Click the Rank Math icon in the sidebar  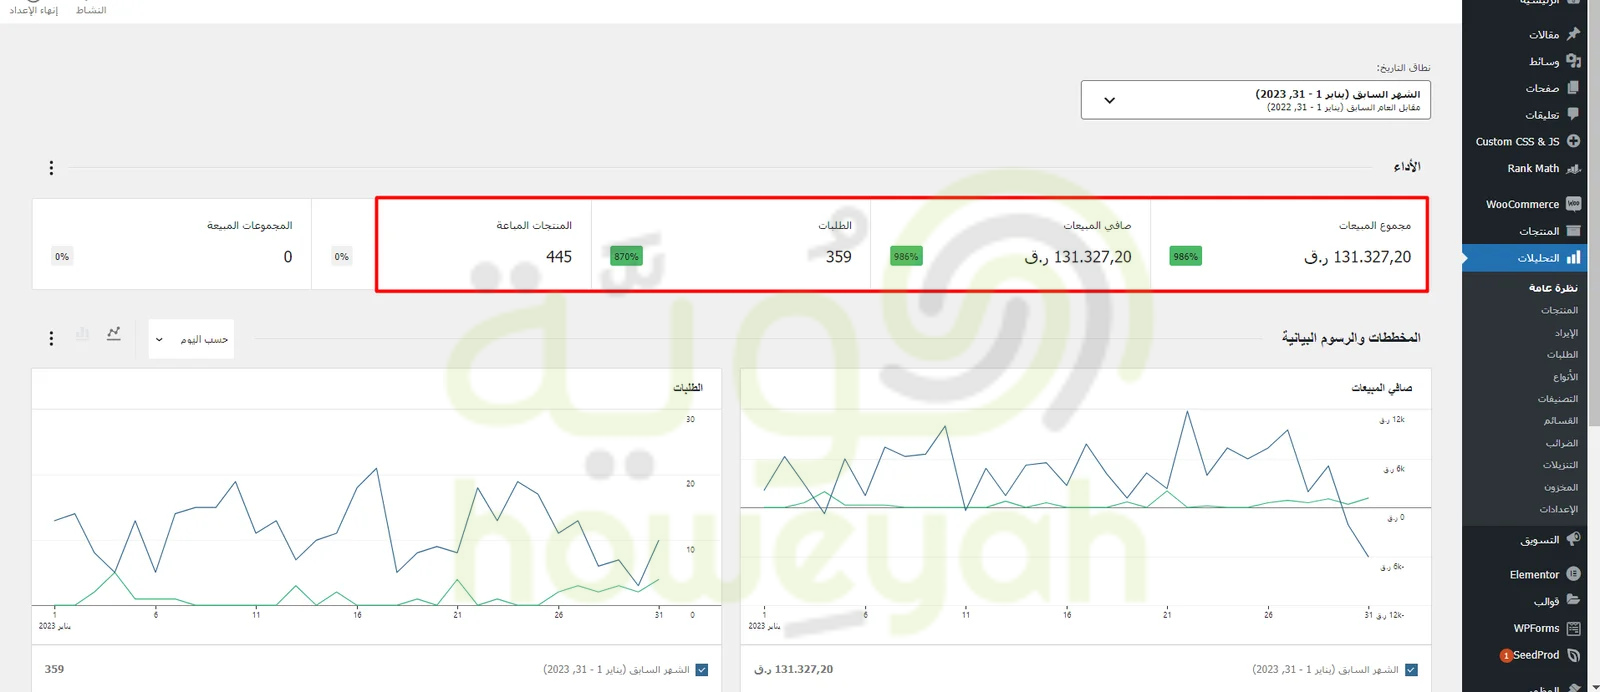coord(1573,169)
